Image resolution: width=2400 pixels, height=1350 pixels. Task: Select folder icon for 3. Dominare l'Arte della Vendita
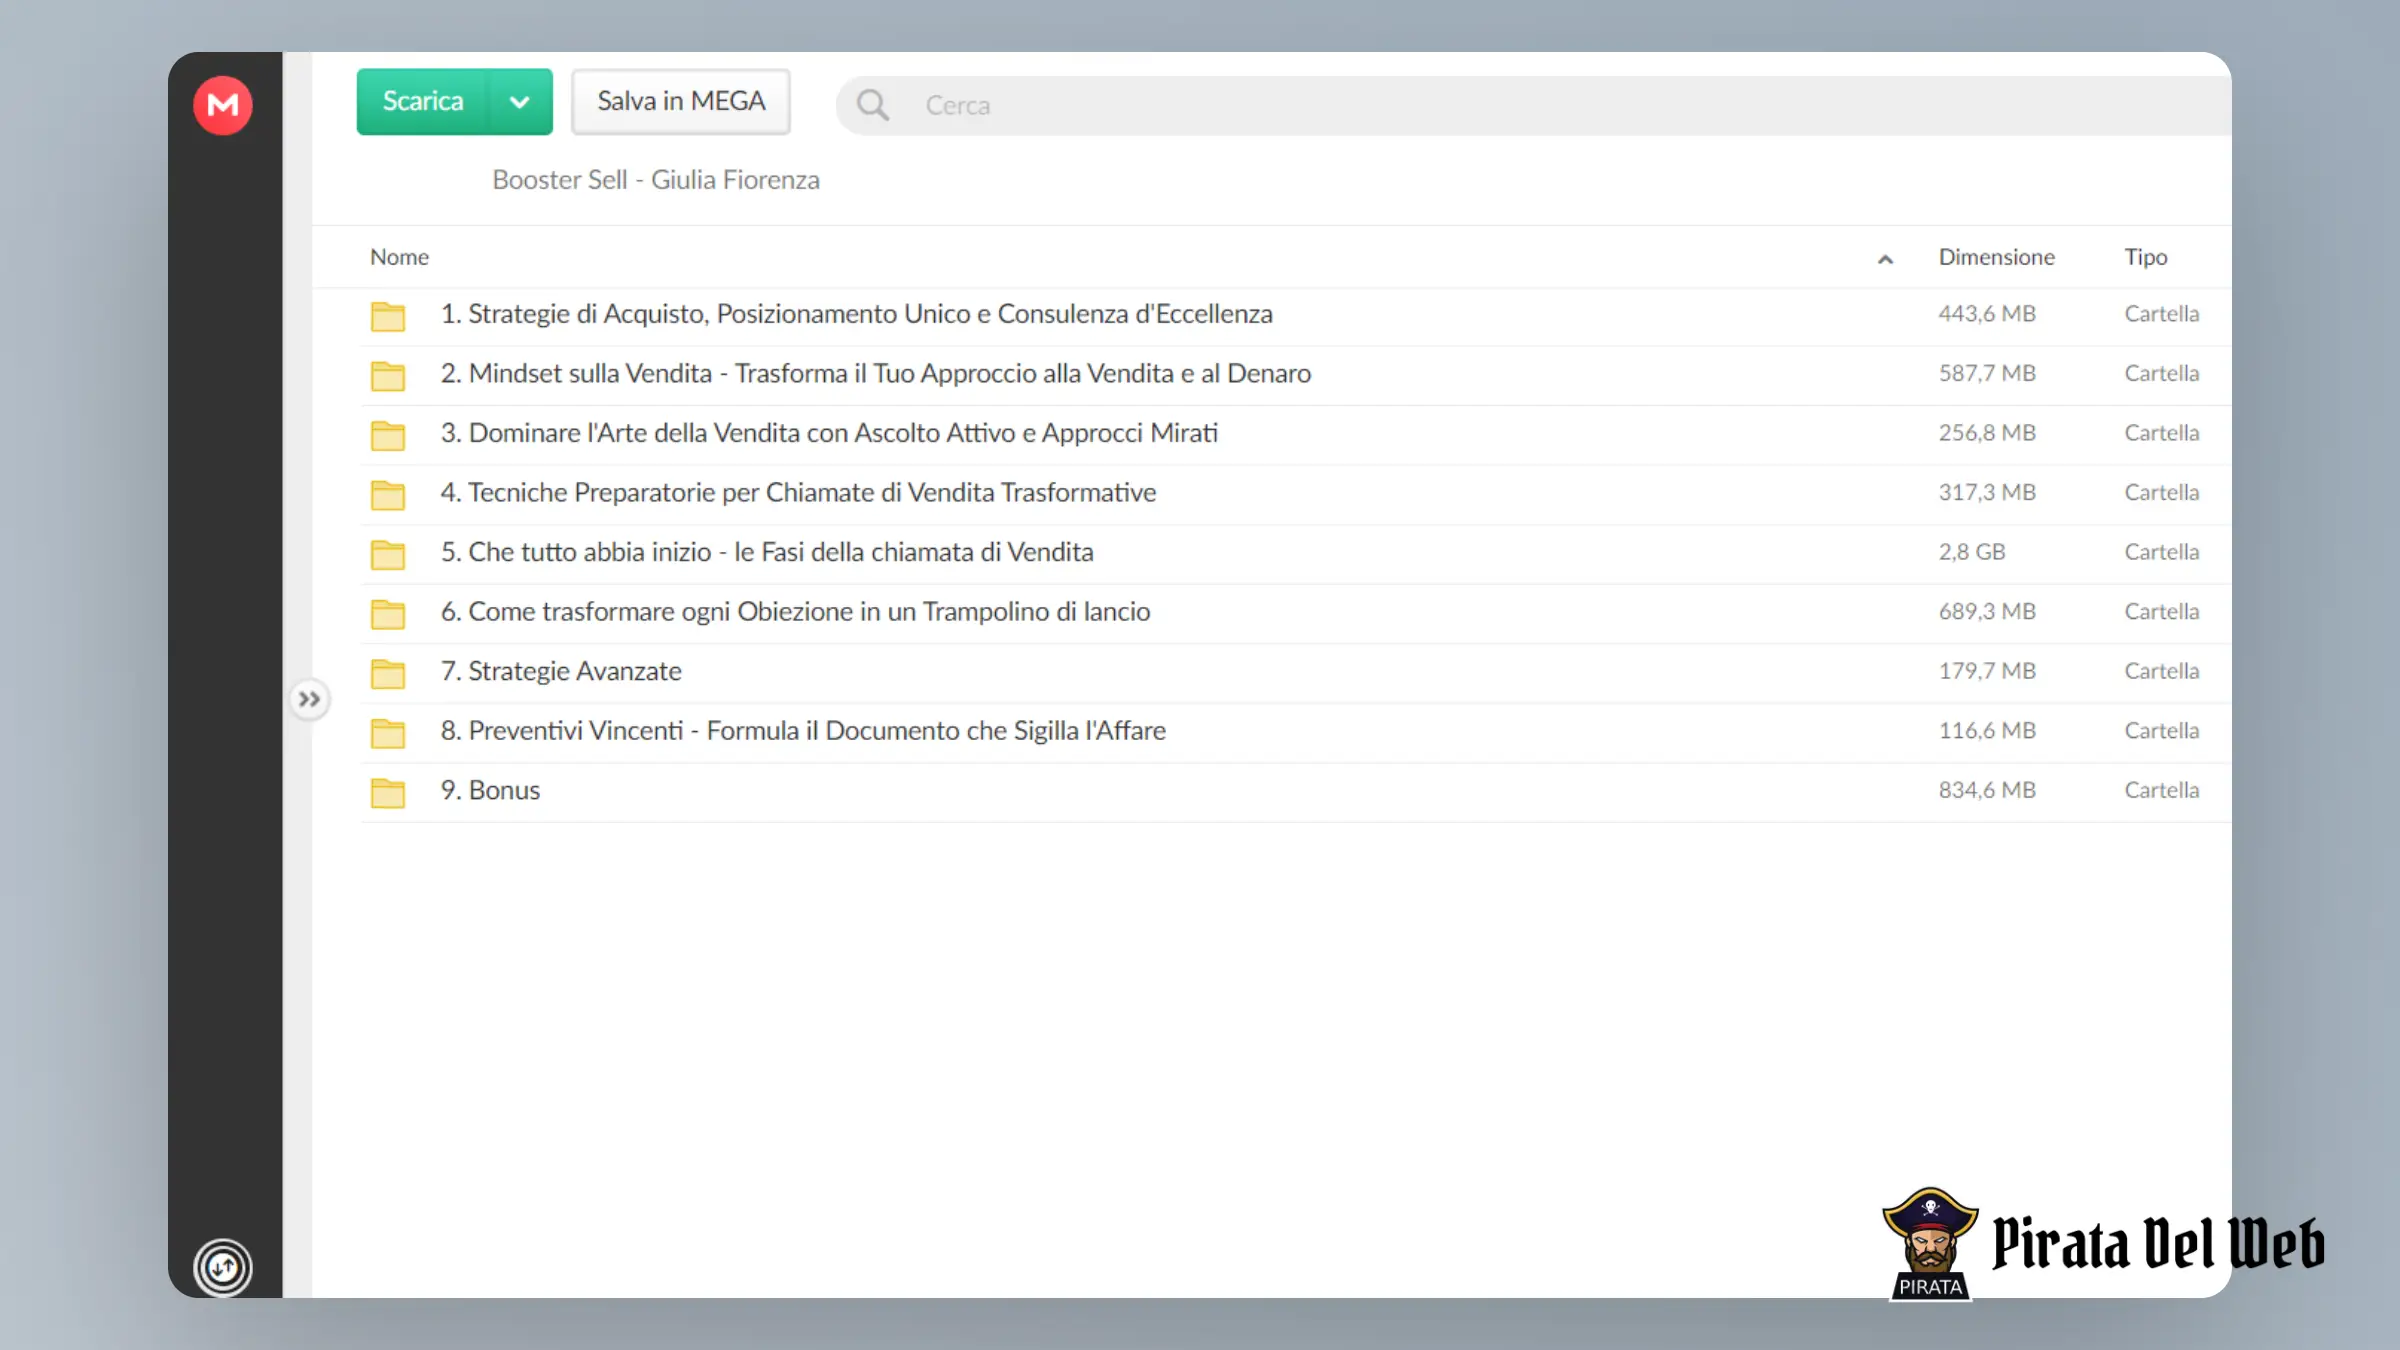coord(388,435)
